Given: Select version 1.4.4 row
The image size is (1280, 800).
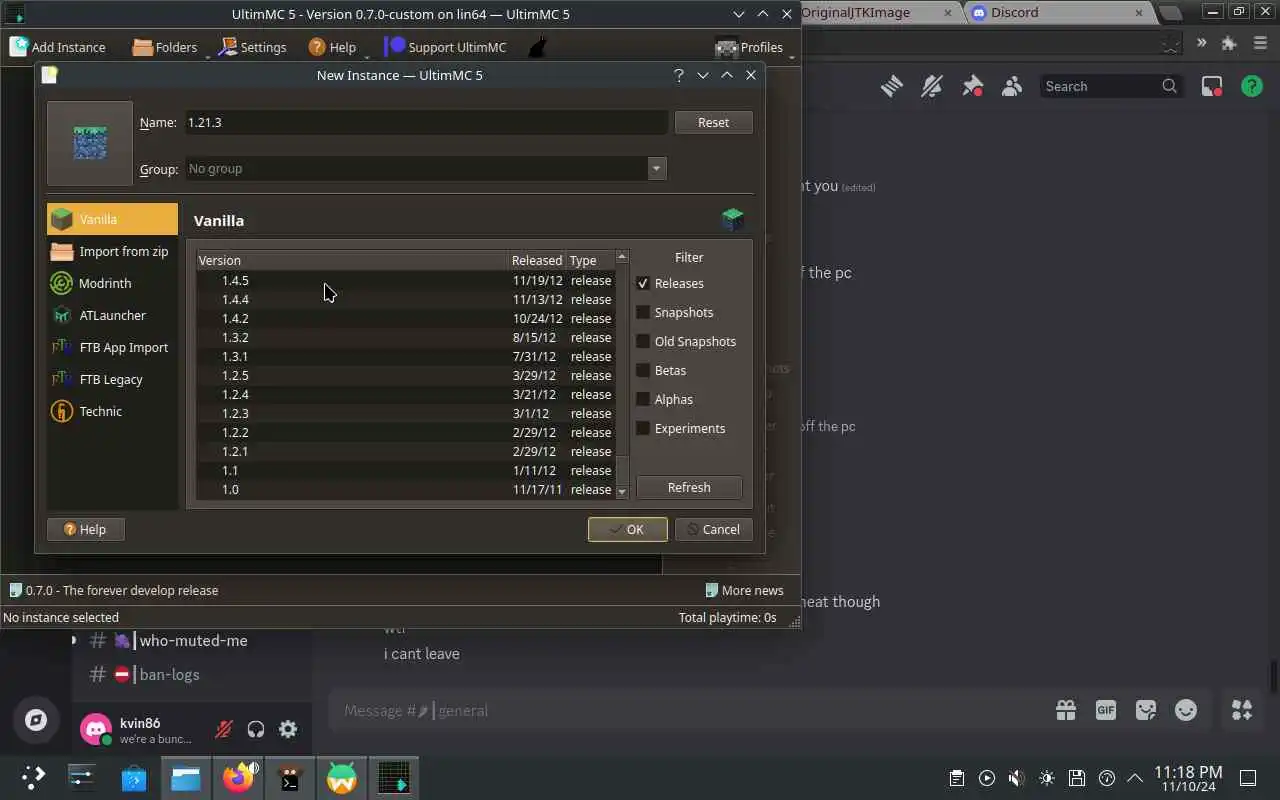Looking at the screenshot, I should [405, 299].
